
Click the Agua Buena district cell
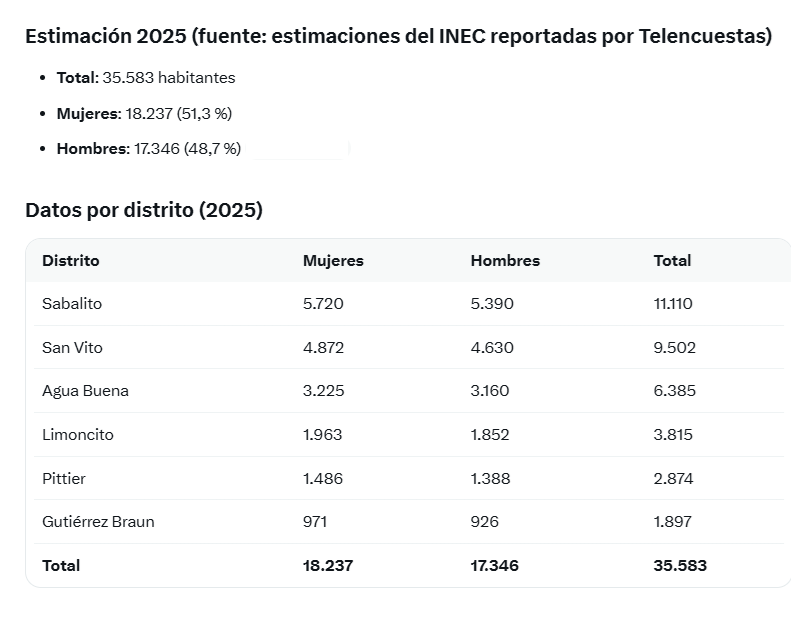[85, 391]
